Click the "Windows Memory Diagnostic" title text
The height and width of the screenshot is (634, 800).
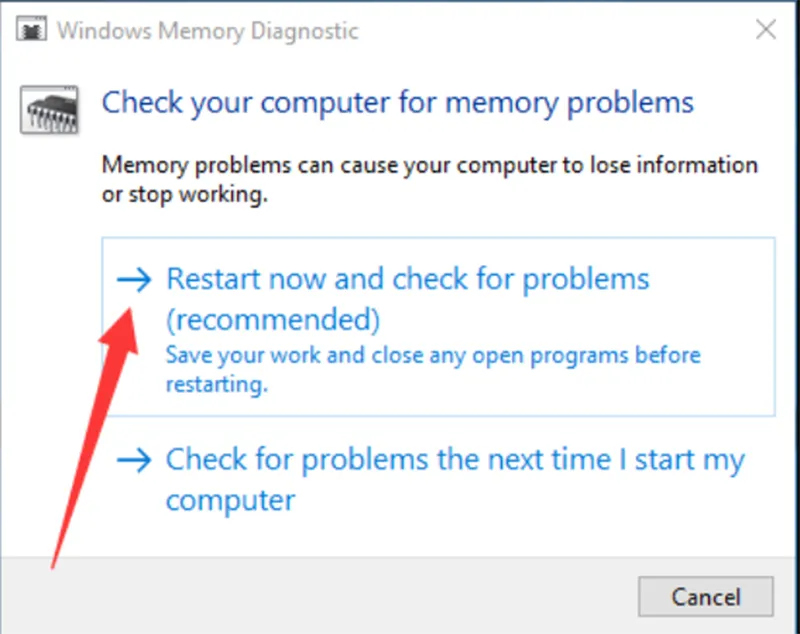click(207, 30)
